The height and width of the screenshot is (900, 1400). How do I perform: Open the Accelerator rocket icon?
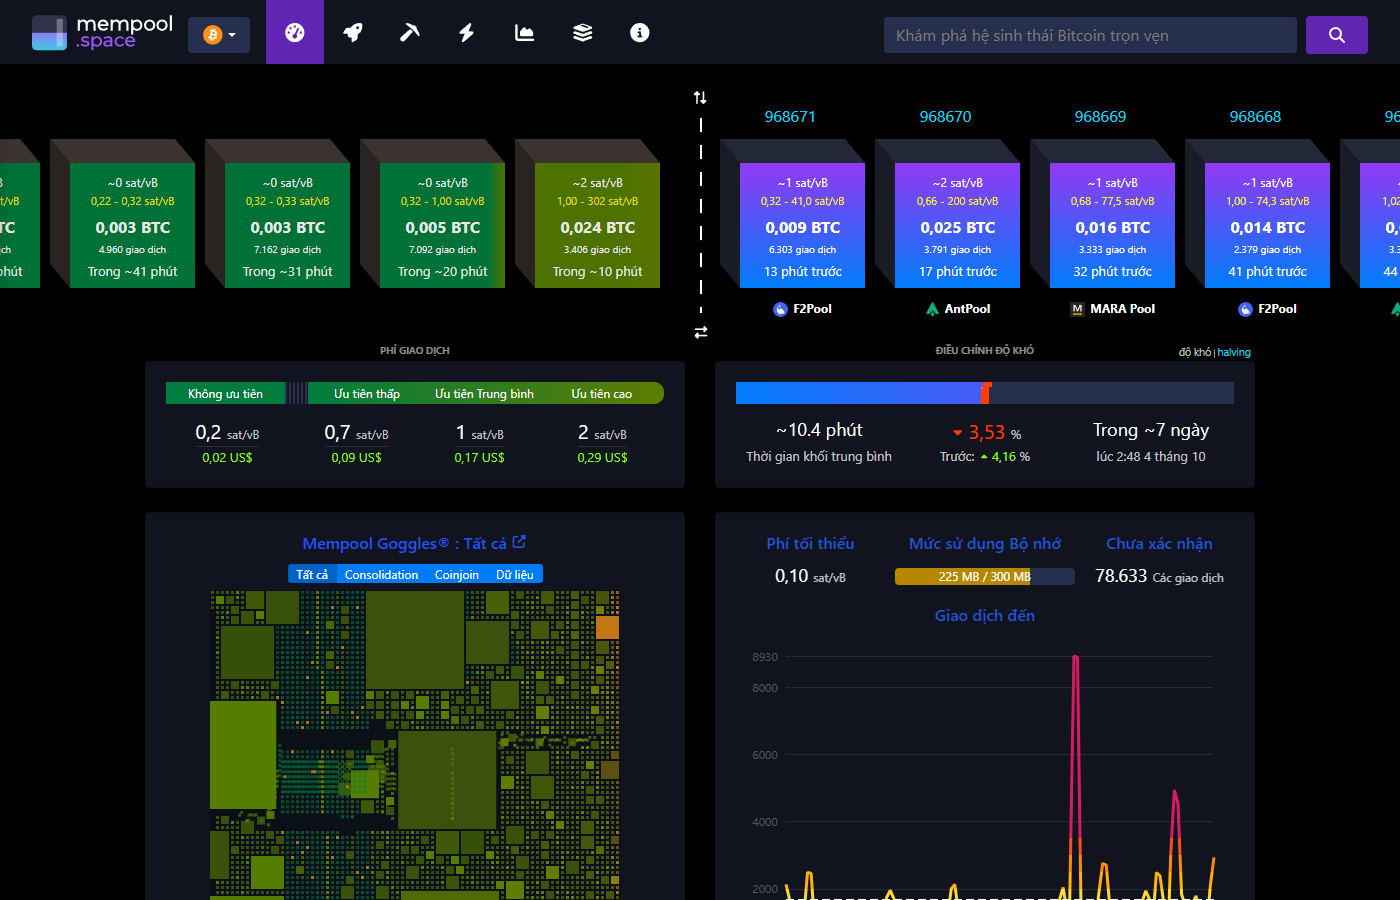click(x=352, y=32)
